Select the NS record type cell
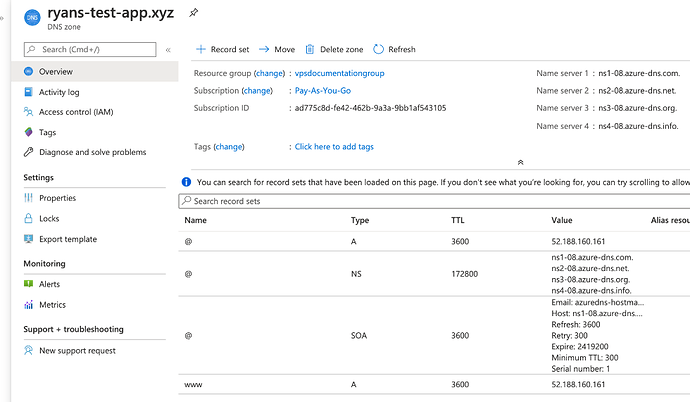This screenshot has width=690, height=402. click(x=356, y=274)
